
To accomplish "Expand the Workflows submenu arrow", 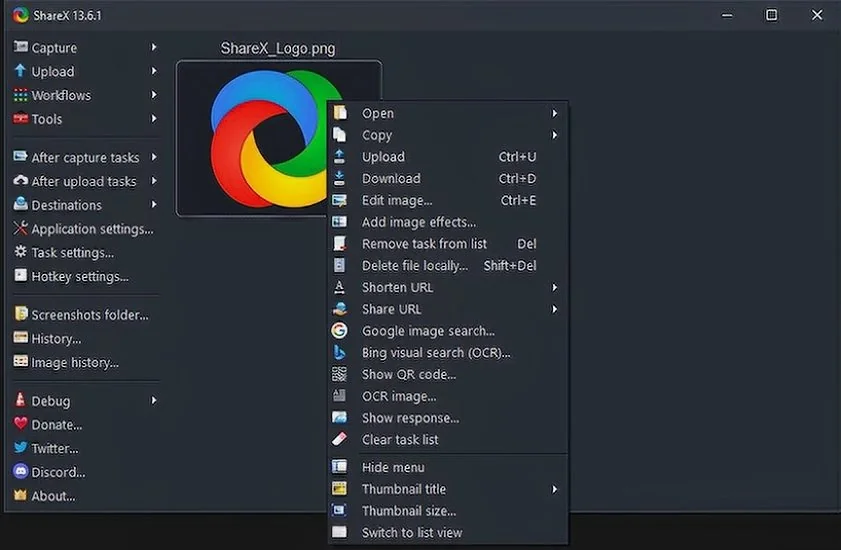I will [154, 94].
